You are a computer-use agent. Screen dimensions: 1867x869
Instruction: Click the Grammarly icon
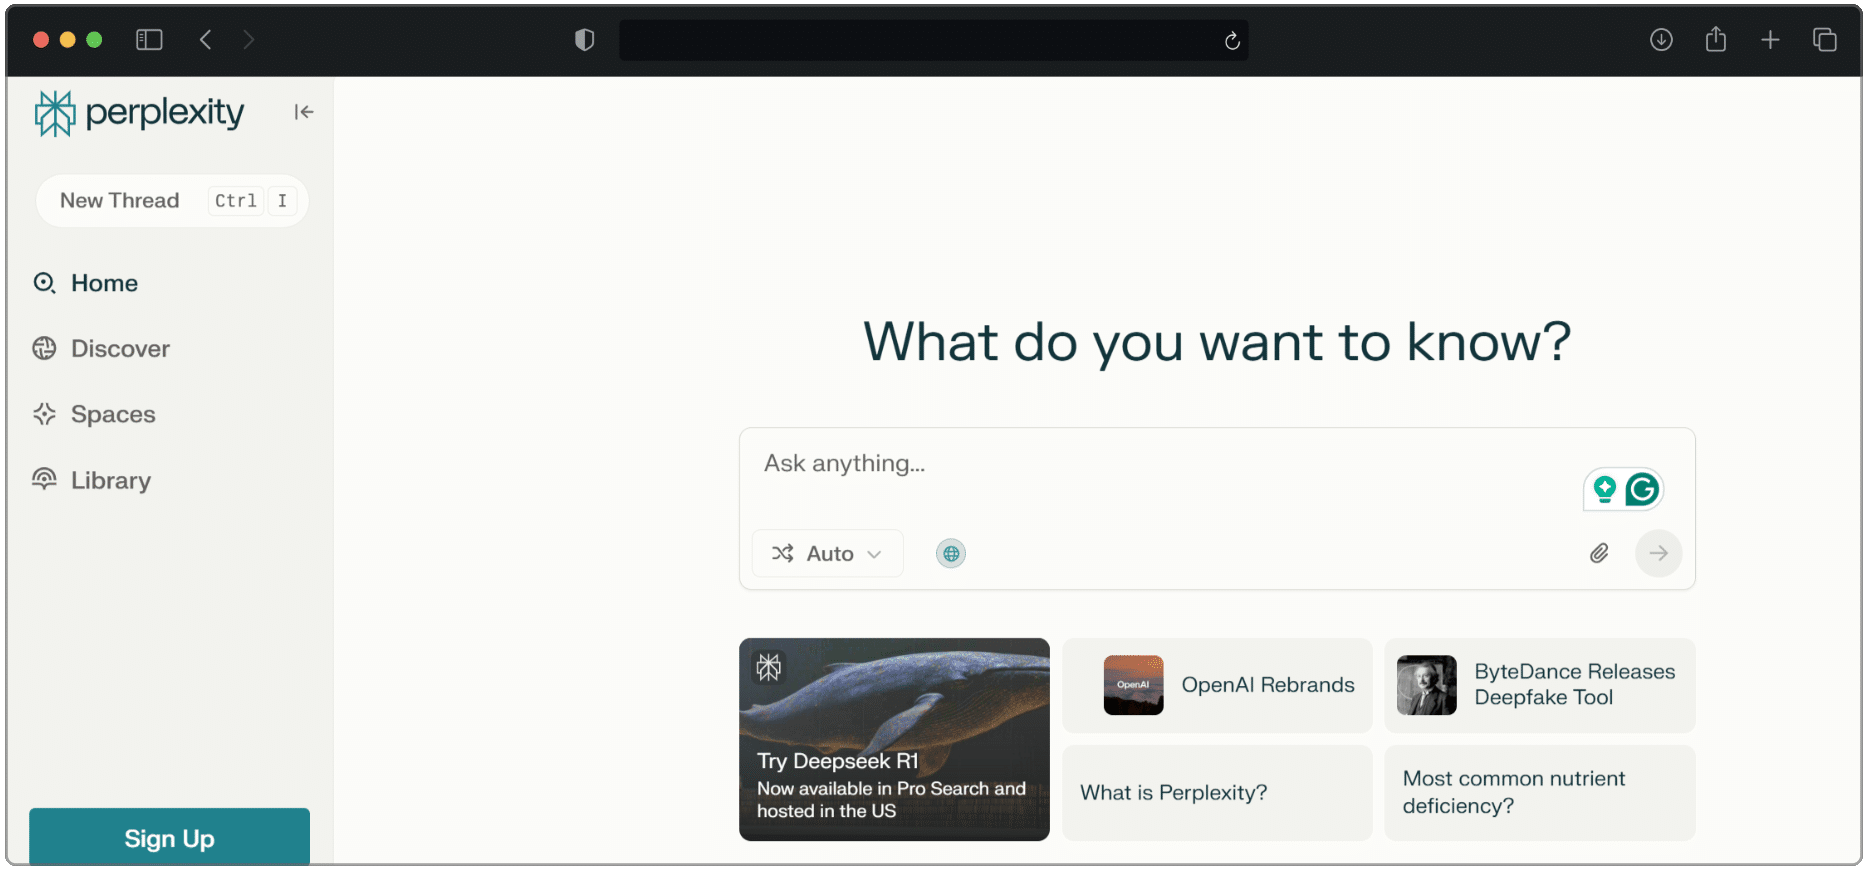pyautogui.click(x=1642, y=489)
